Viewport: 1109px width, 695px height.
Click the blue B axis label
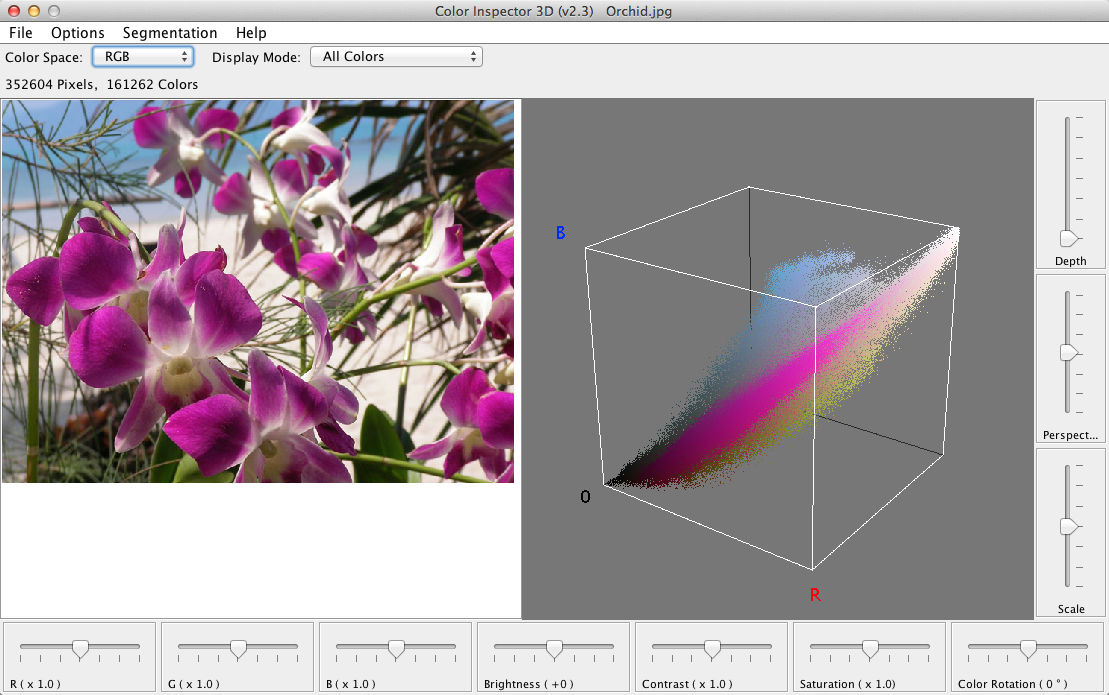(x=561, y=233)
